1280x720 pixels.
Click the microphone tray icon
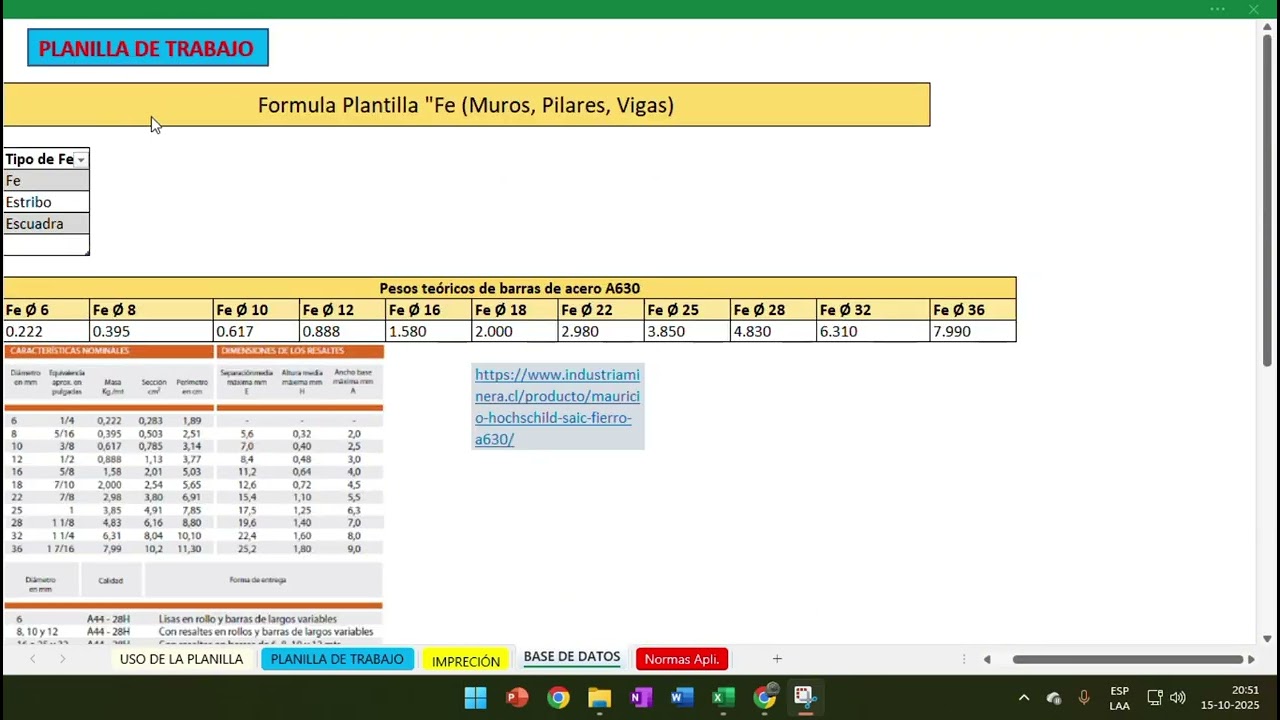pos(1084,698)
